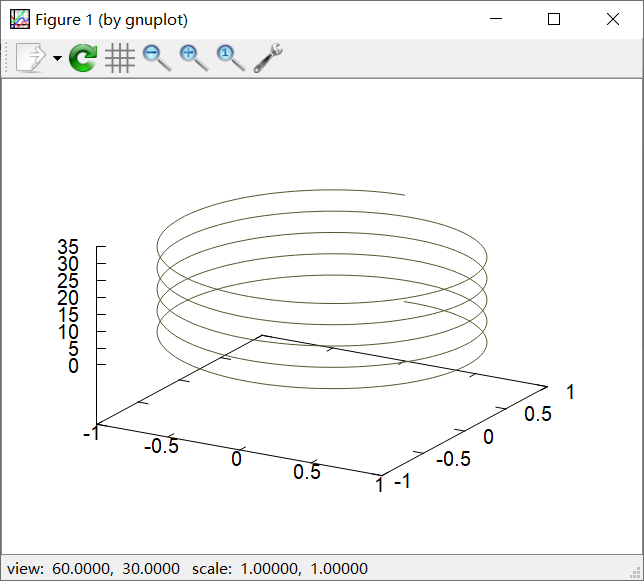Click the gnuplot window title icon

(20, 19)
